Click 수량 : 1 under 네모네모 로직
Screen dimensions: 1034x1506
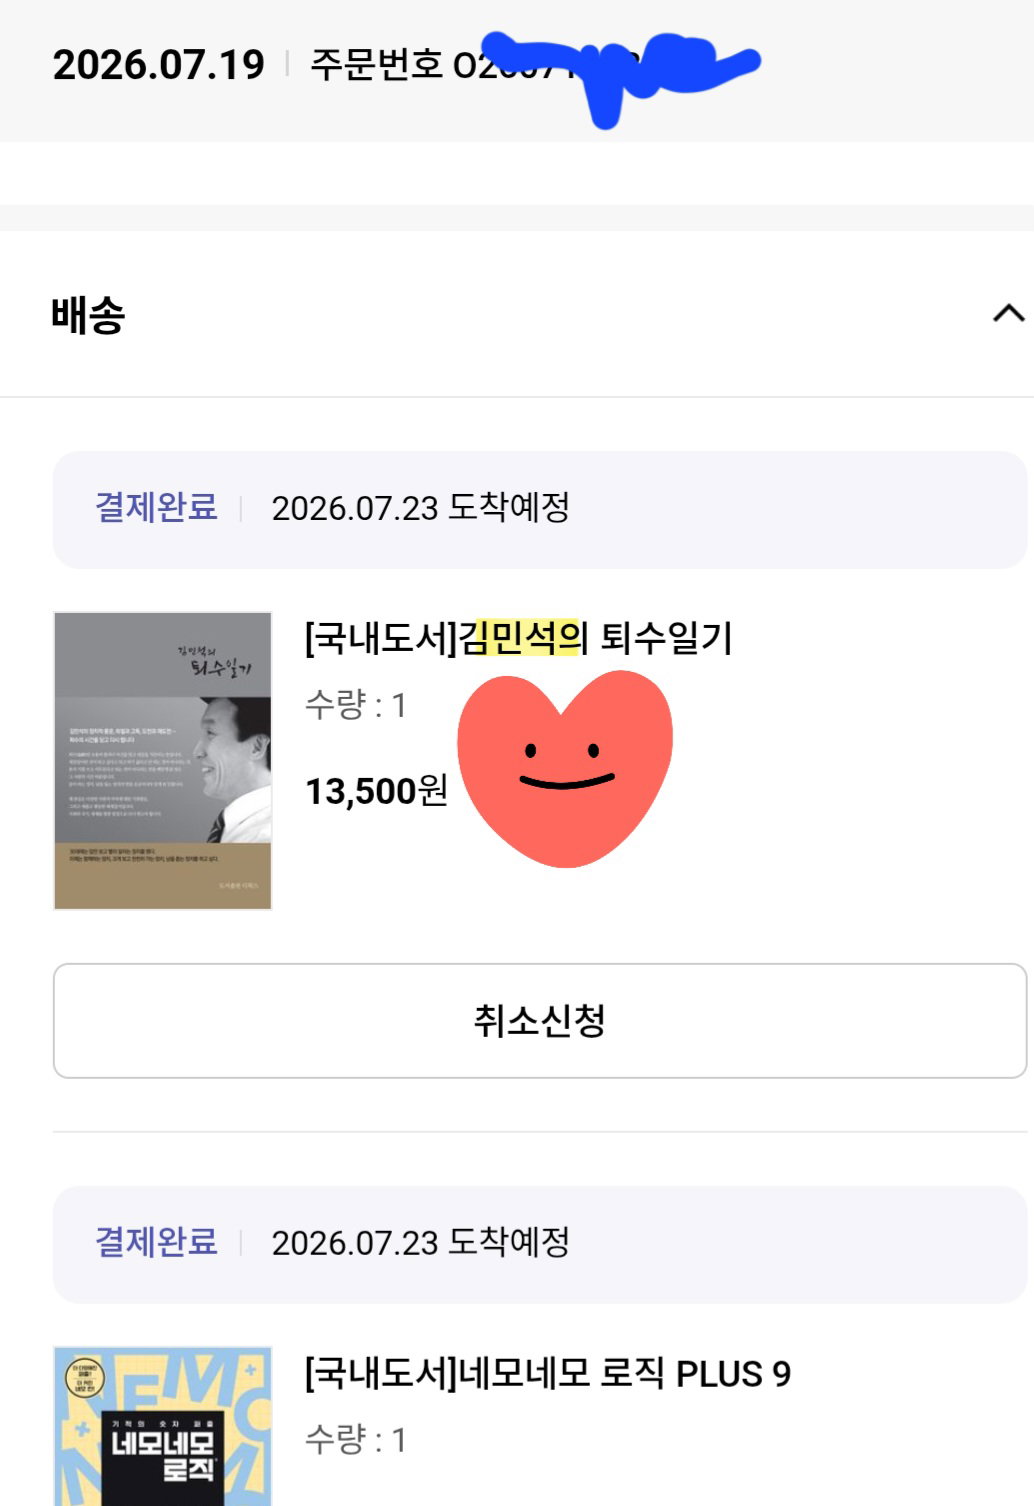coord(355,1440)
